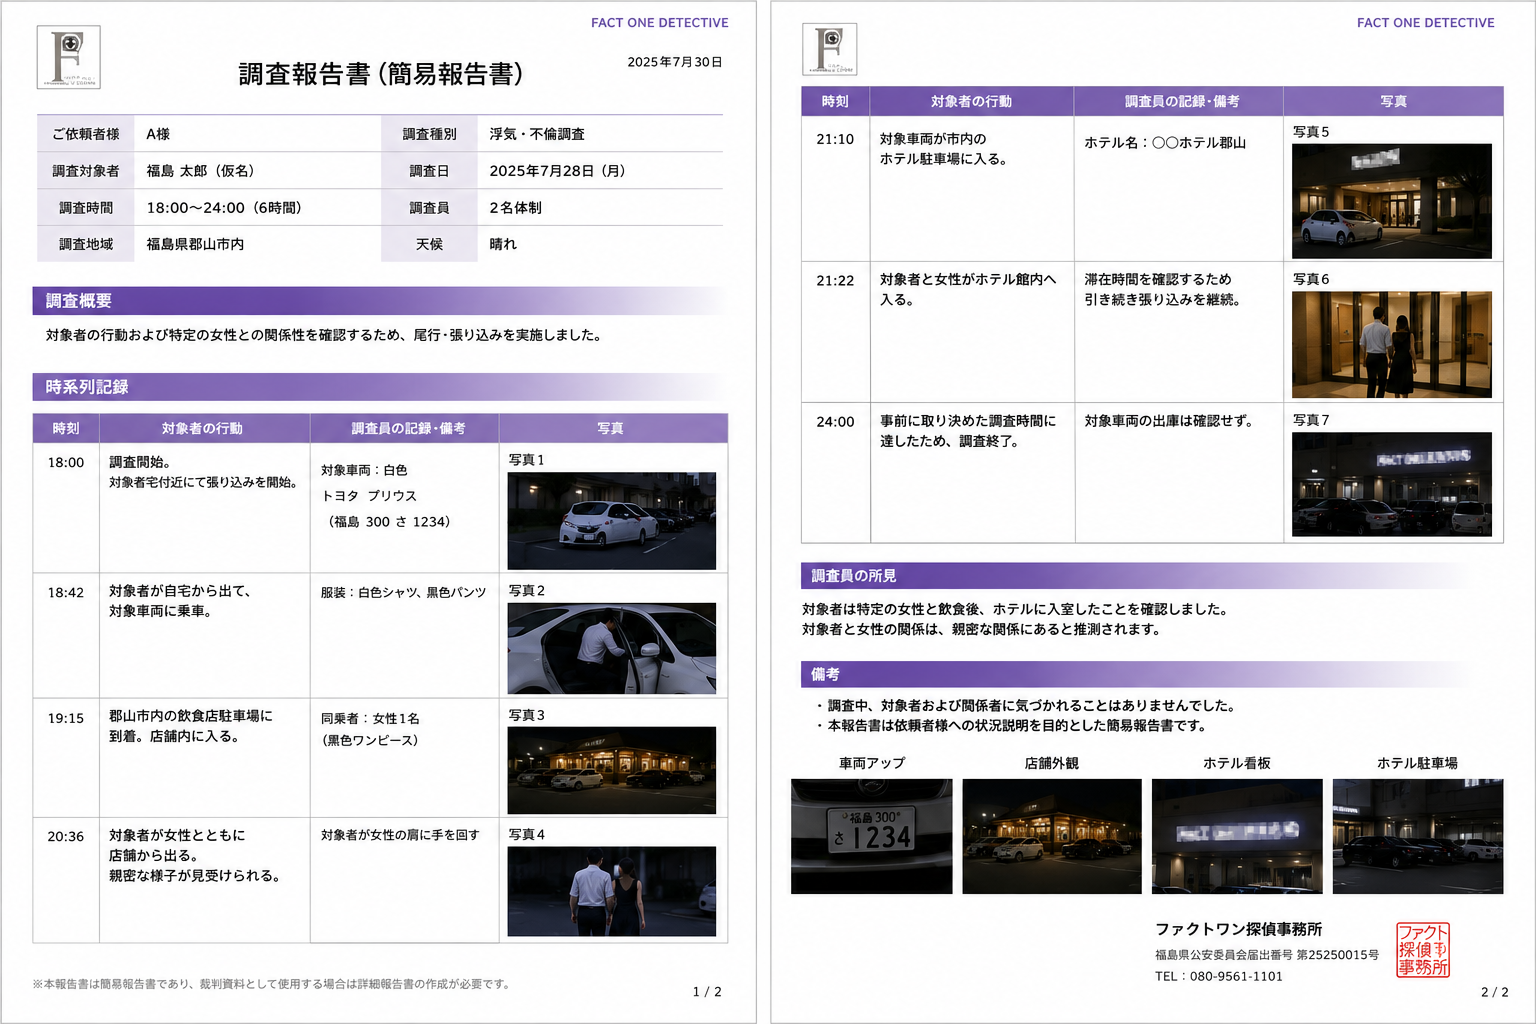Select the agency name ファクトワン探偵事務所
Viewport: 1536px width, 1024px height.
tap(1239, 929)
